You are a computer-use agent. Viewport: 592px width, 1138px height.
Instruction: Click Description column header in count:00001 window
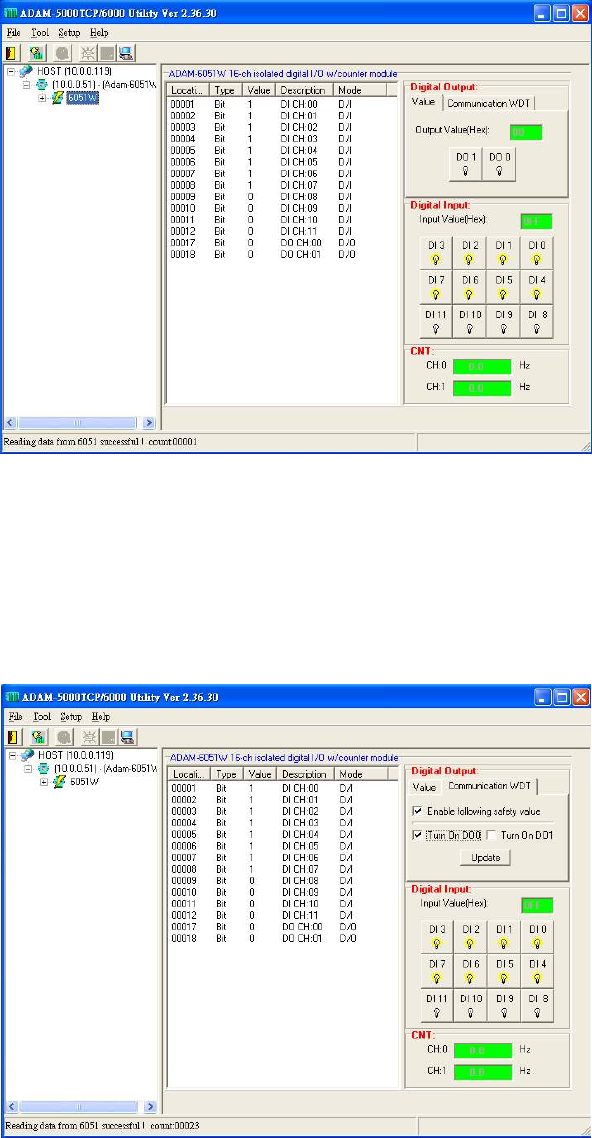click(305, 90)
